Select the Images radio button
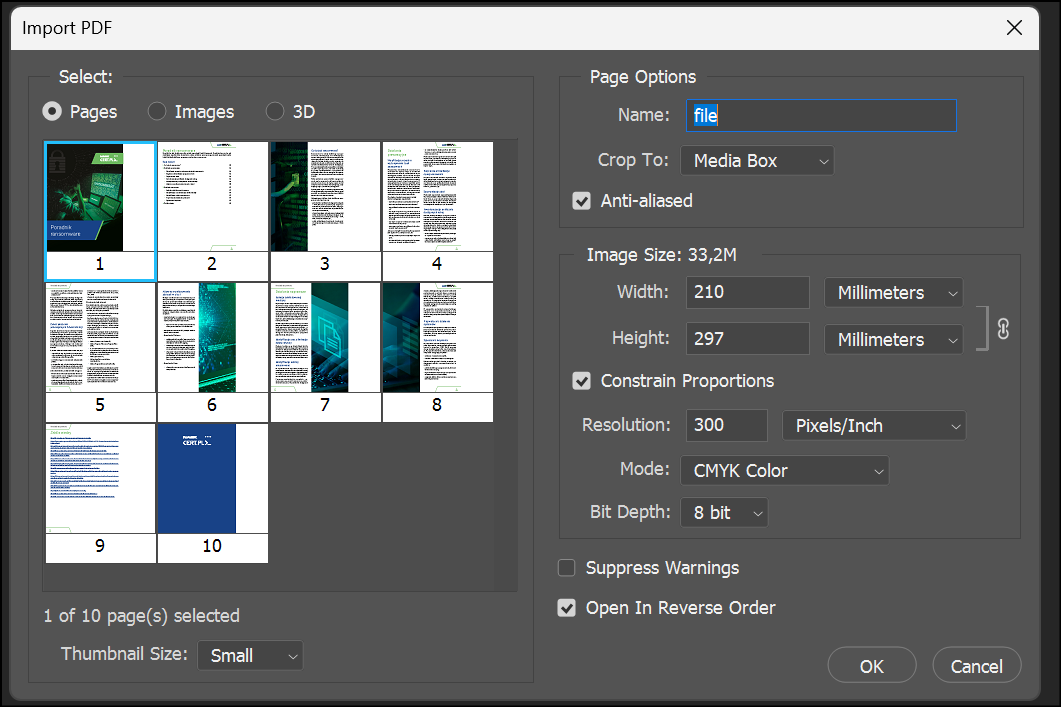1061x707 pixels. 157,111
